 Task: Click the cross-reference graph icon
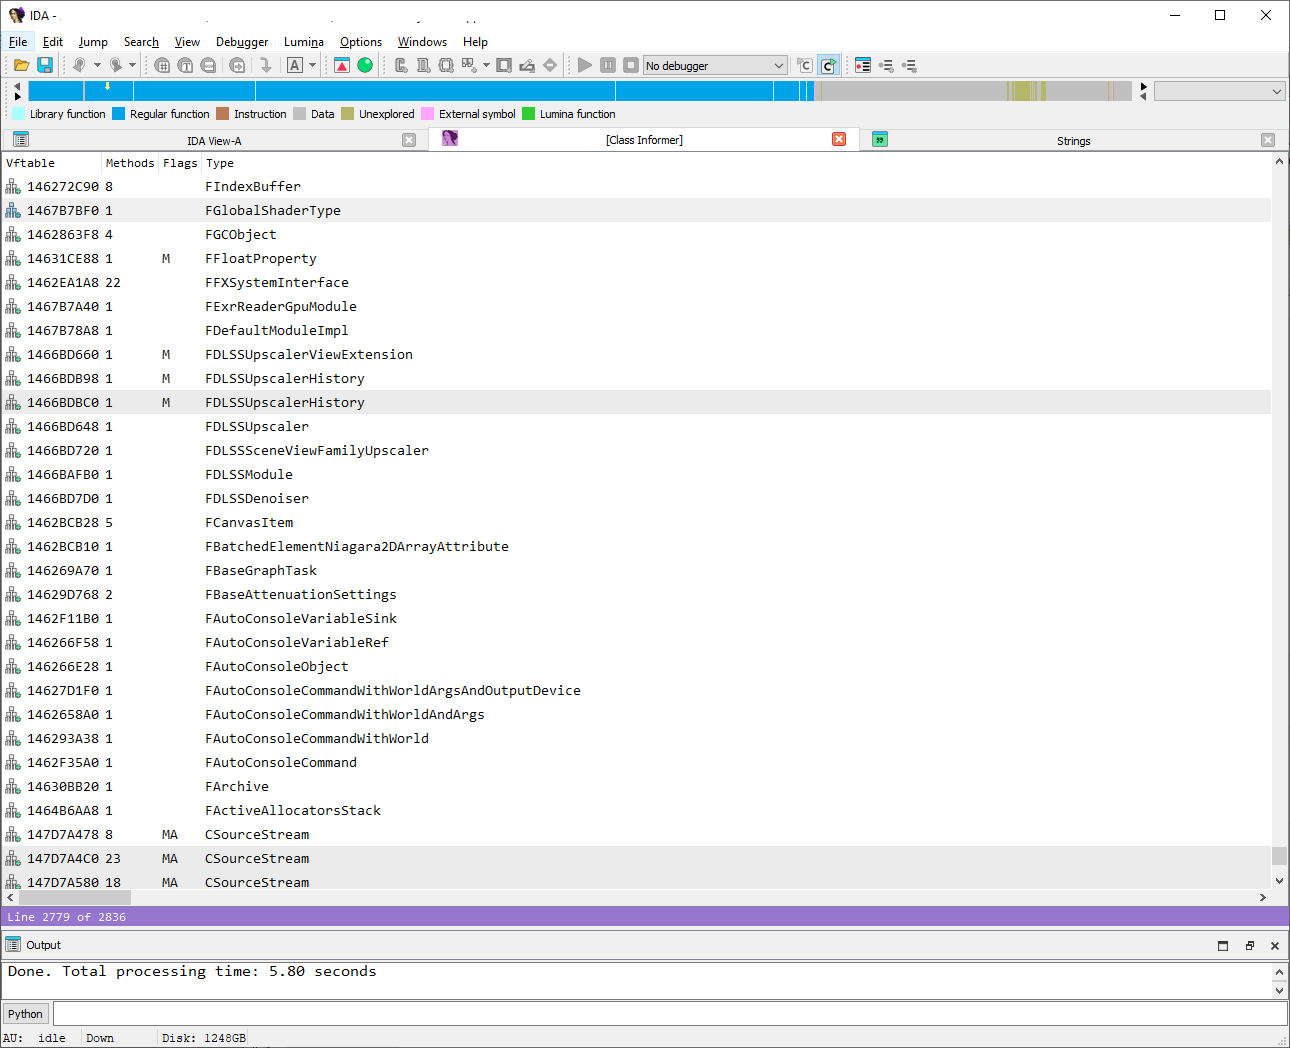pos(469,65)
